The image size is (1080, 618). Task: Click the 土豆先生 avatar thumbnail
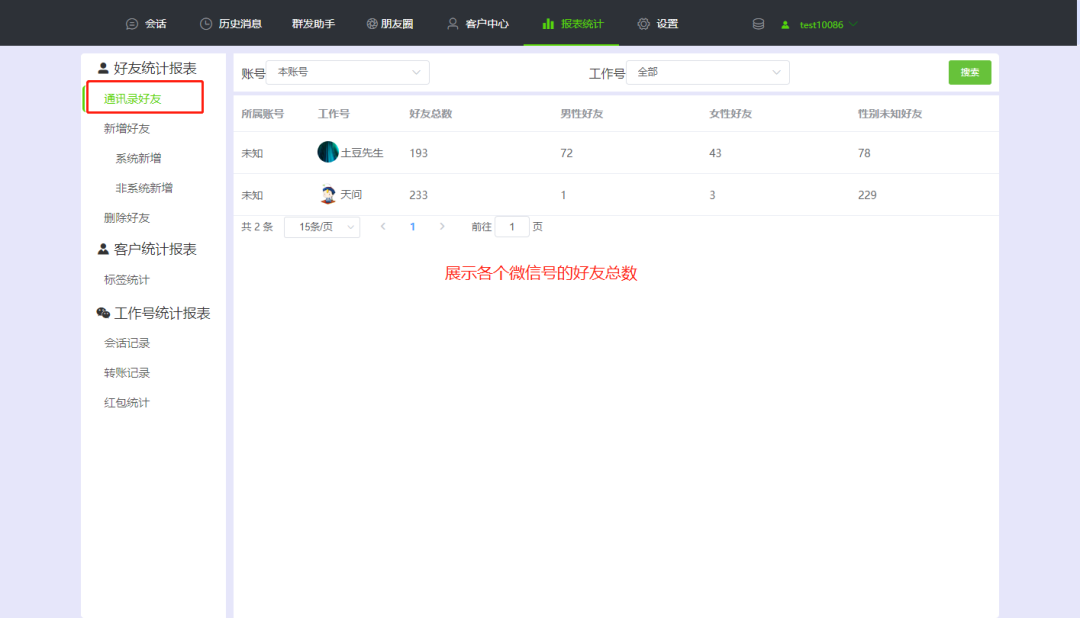coord(328,152)
